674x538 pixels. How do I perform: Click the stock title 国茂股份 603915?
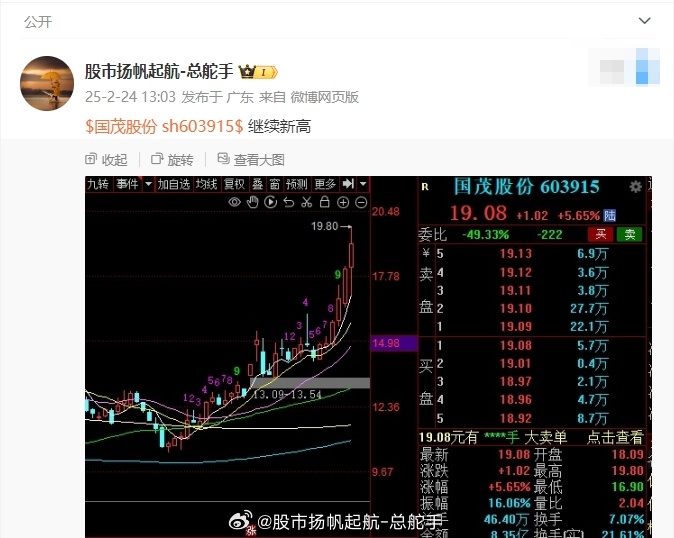pyautogui.click(x=527, y=186)
